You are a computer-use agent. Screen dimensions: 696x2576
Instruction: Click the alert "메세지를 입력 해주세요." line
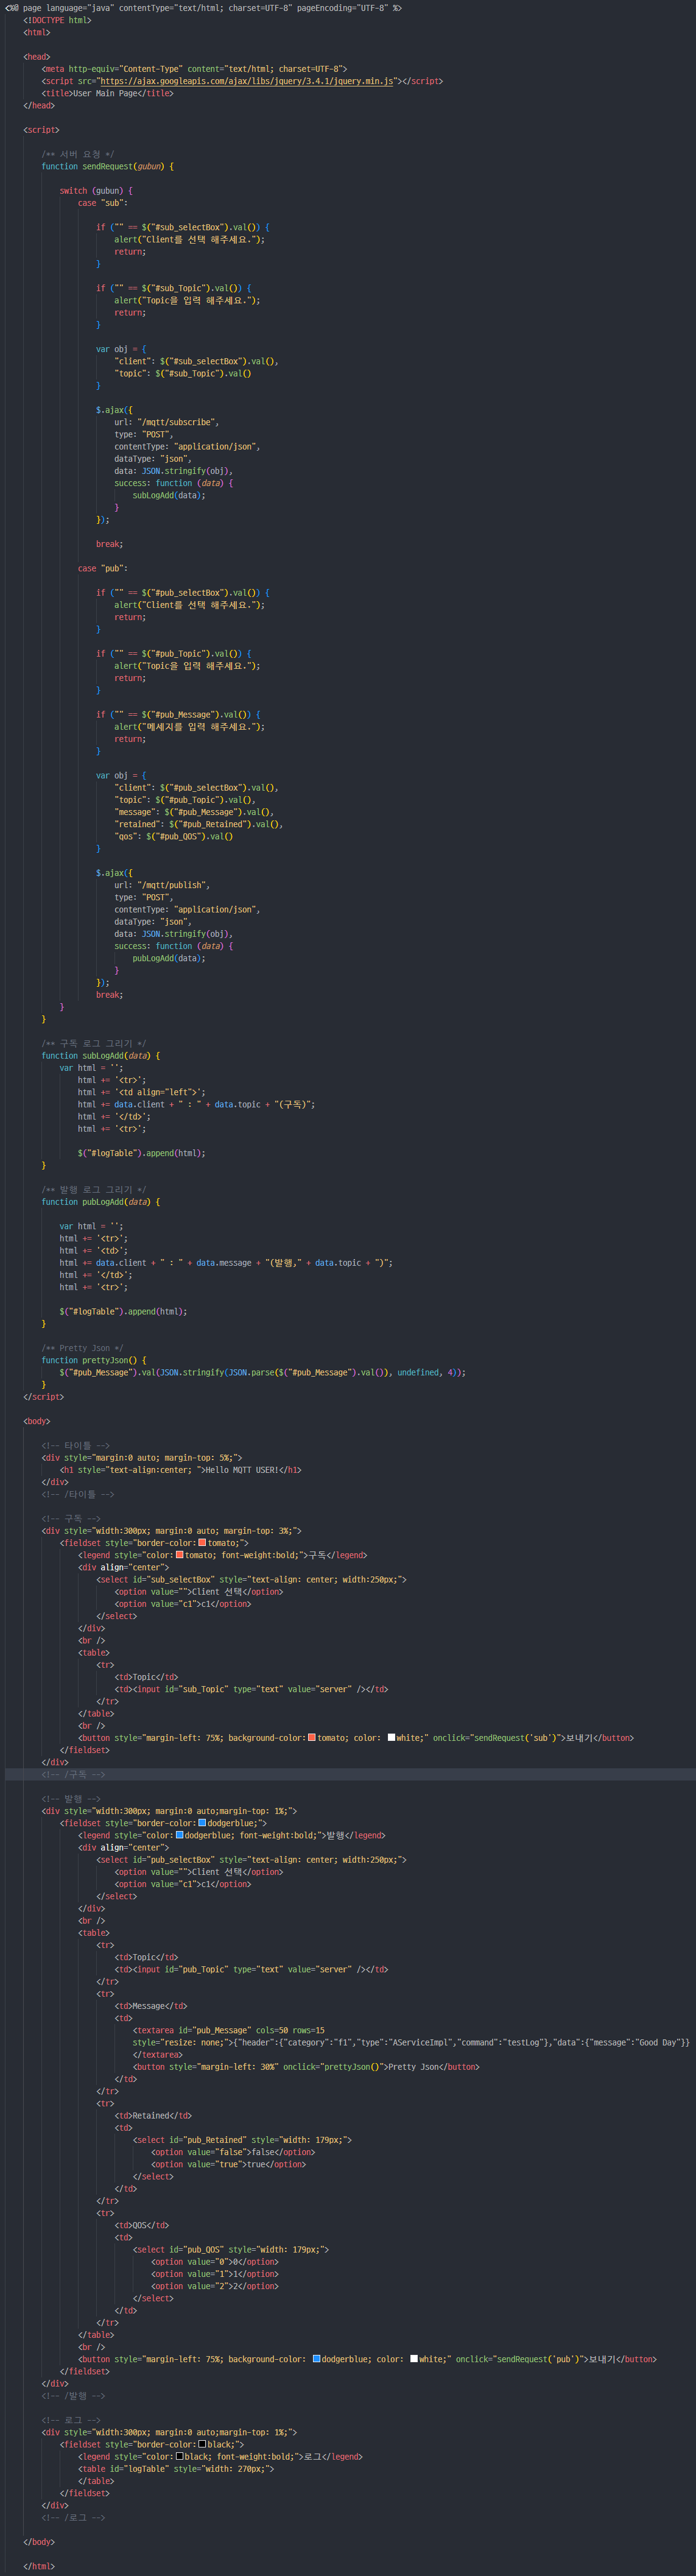[x=190, y=727]
